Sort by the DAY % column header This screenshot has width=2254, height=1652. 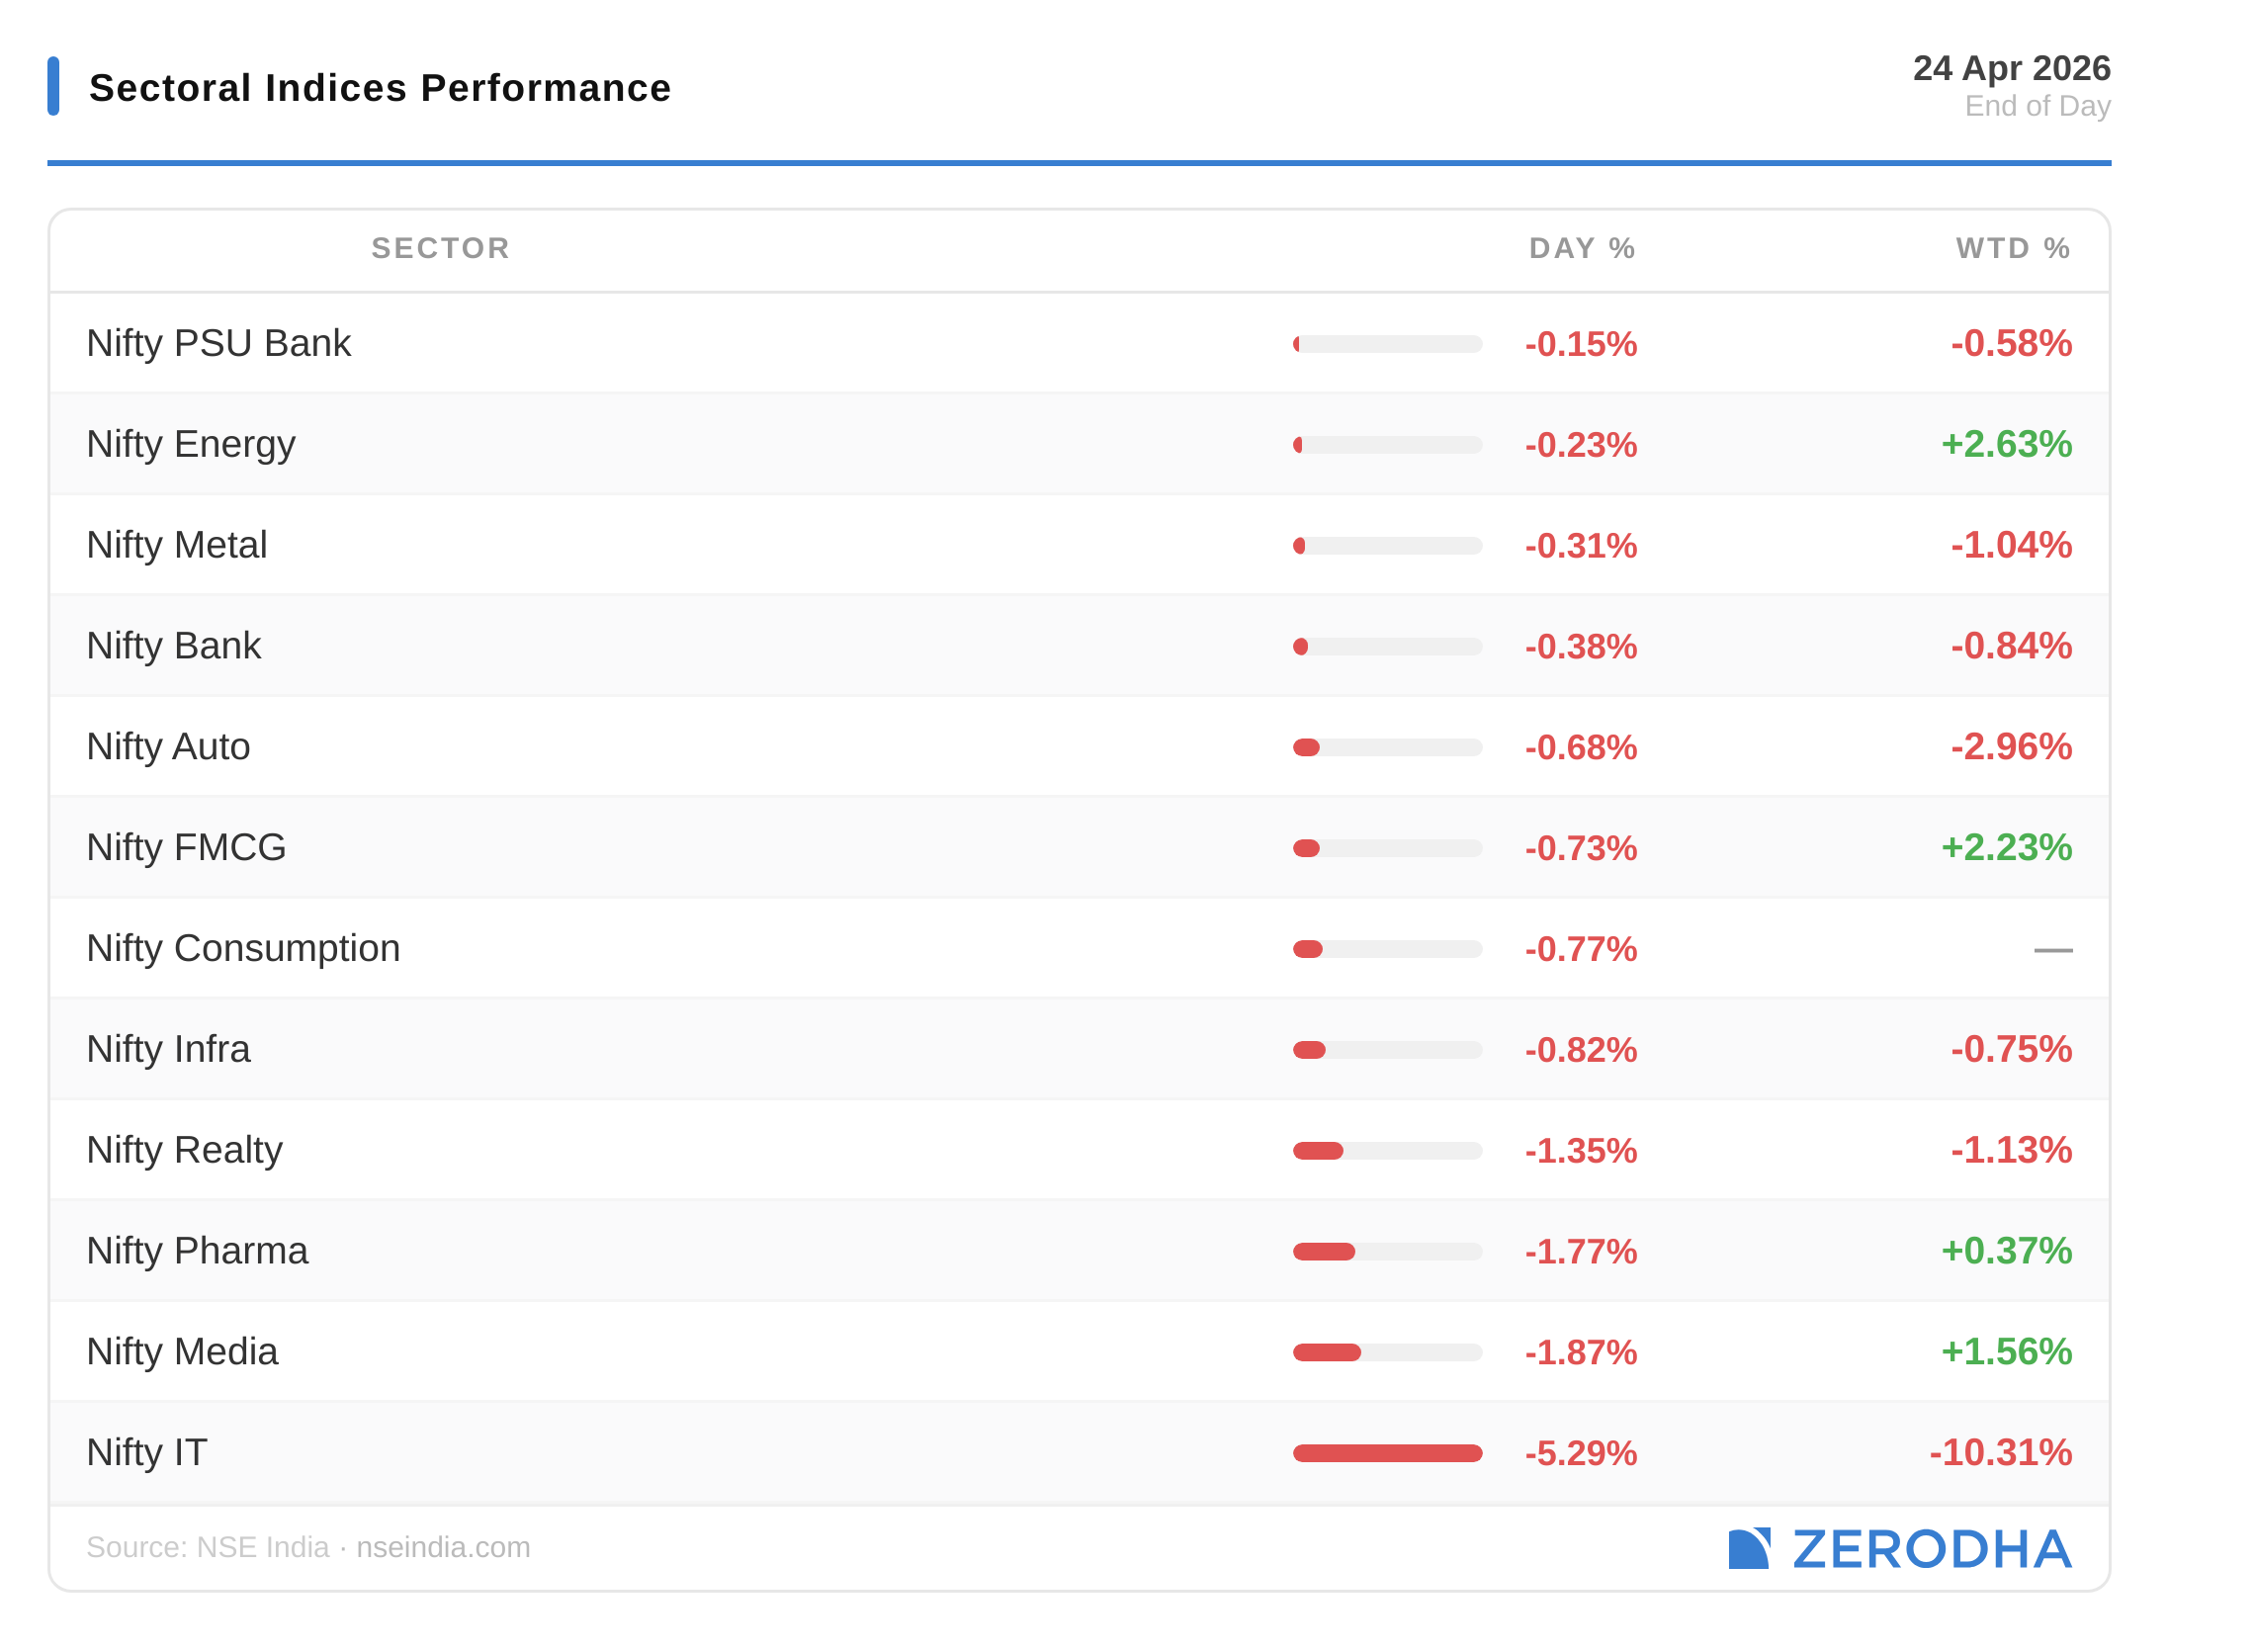(x=1581, y=248)
